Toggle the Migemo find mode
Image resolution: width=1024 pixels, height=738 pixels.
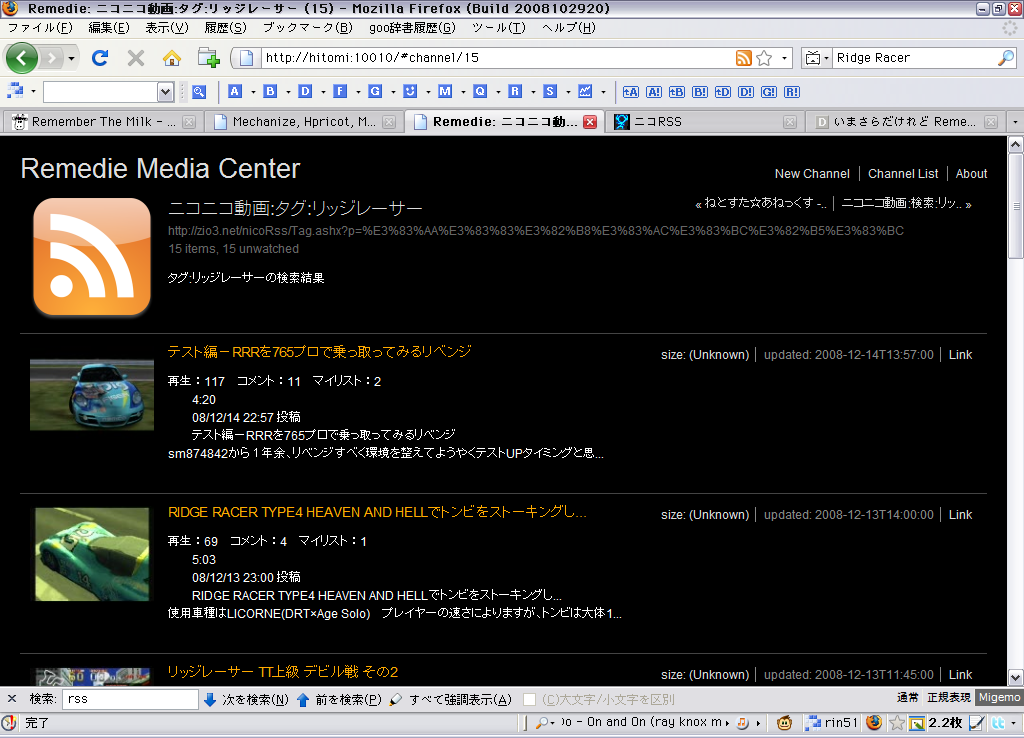coord(999,698)
